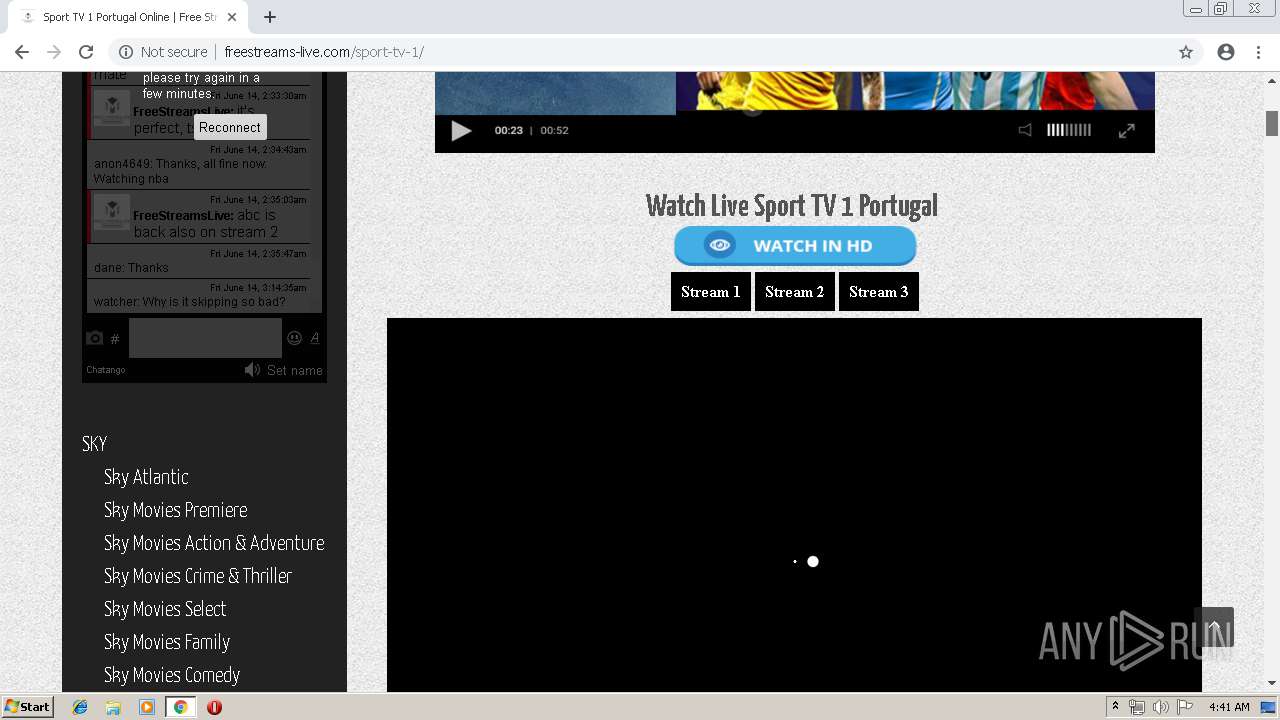Open the network tray icon
Image resolution: width=1280 pixels, height=720 pixels.
point(1137,707)
